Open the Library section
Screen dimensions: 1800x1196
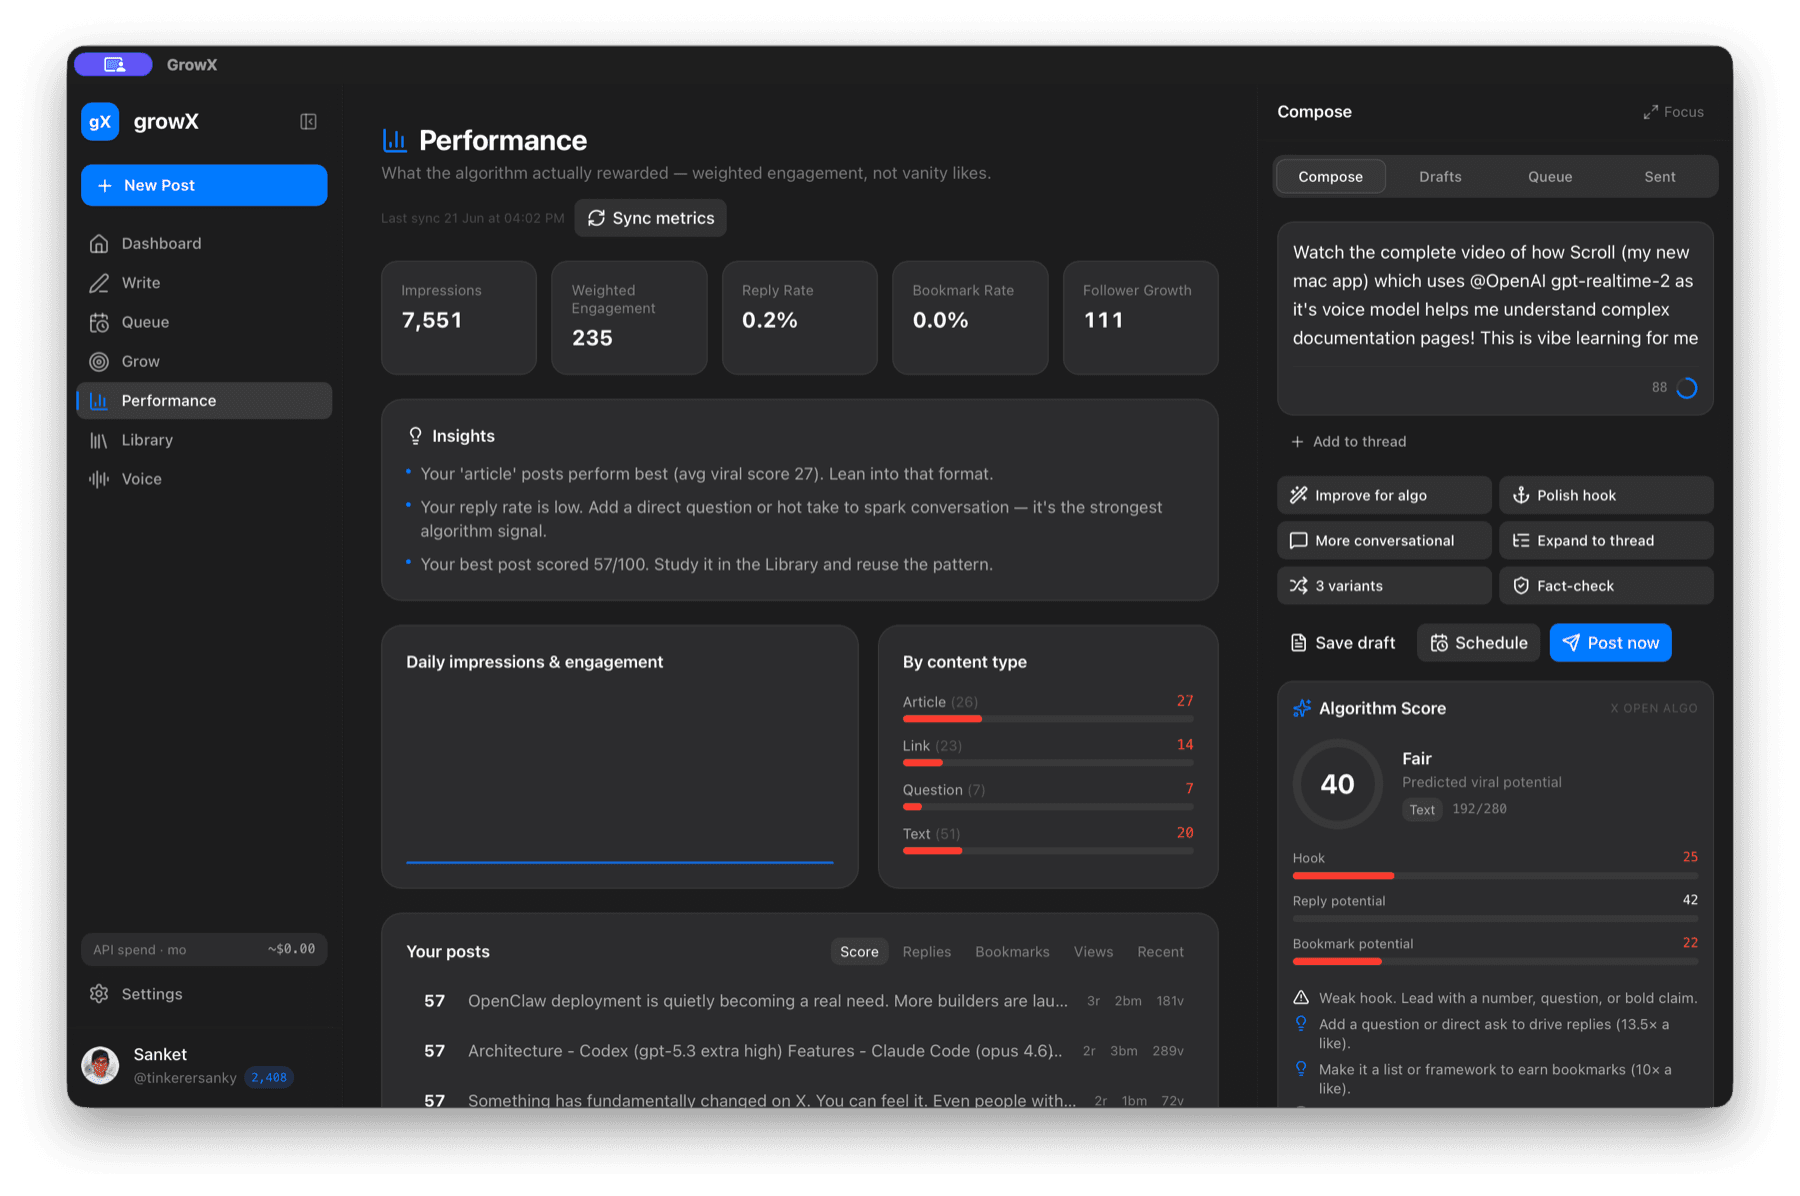[204, 440]
